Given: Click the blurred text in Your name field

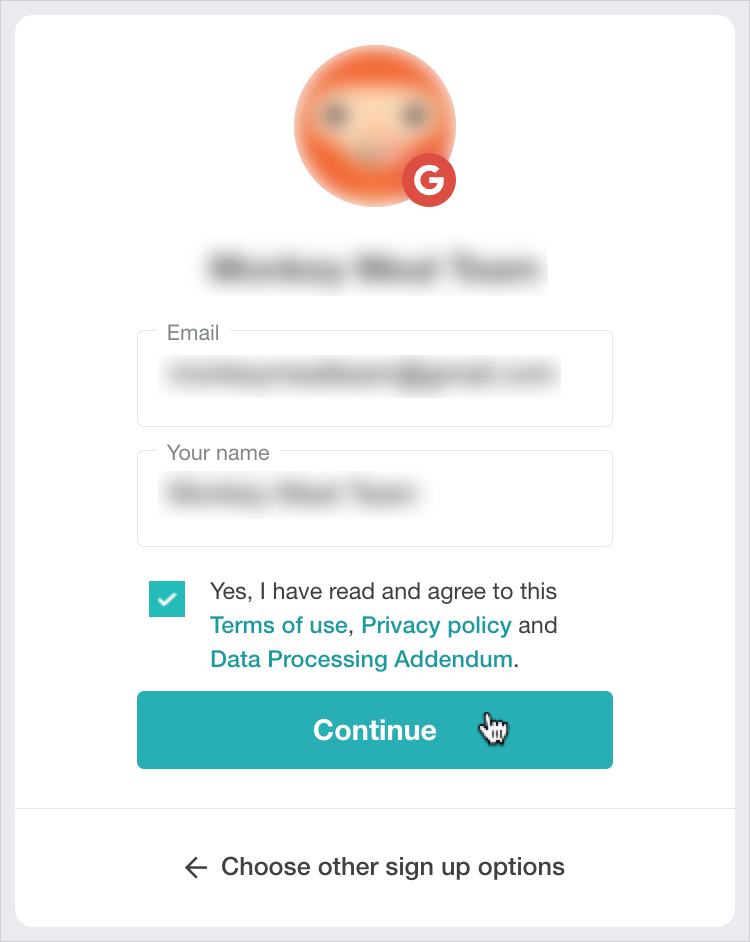Looking at the screenshot, I should tap(291, 493).
